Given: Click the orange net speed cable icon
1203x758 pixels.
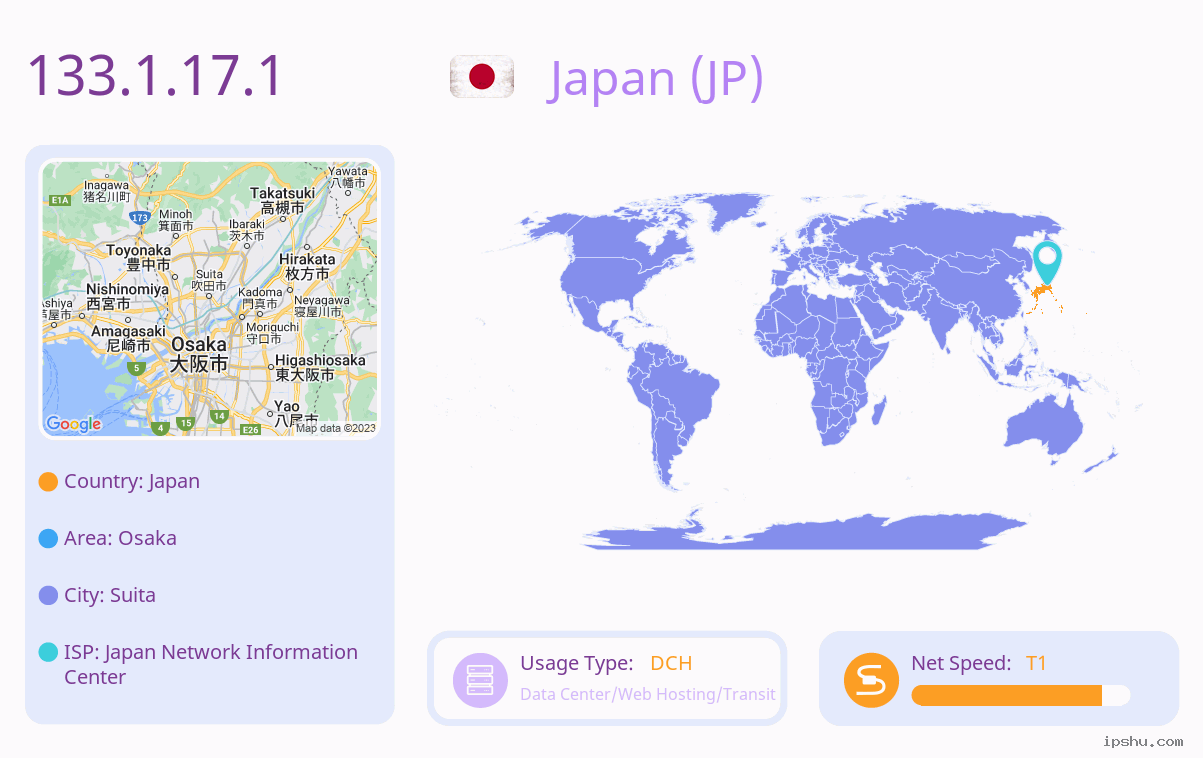Looking at the screenshot, I should (x=871, y=680).
